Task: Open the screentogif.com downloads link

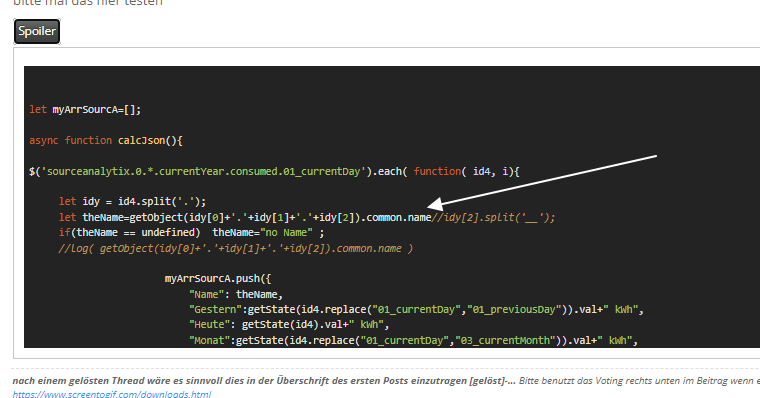Action: (x=112, y=394)
